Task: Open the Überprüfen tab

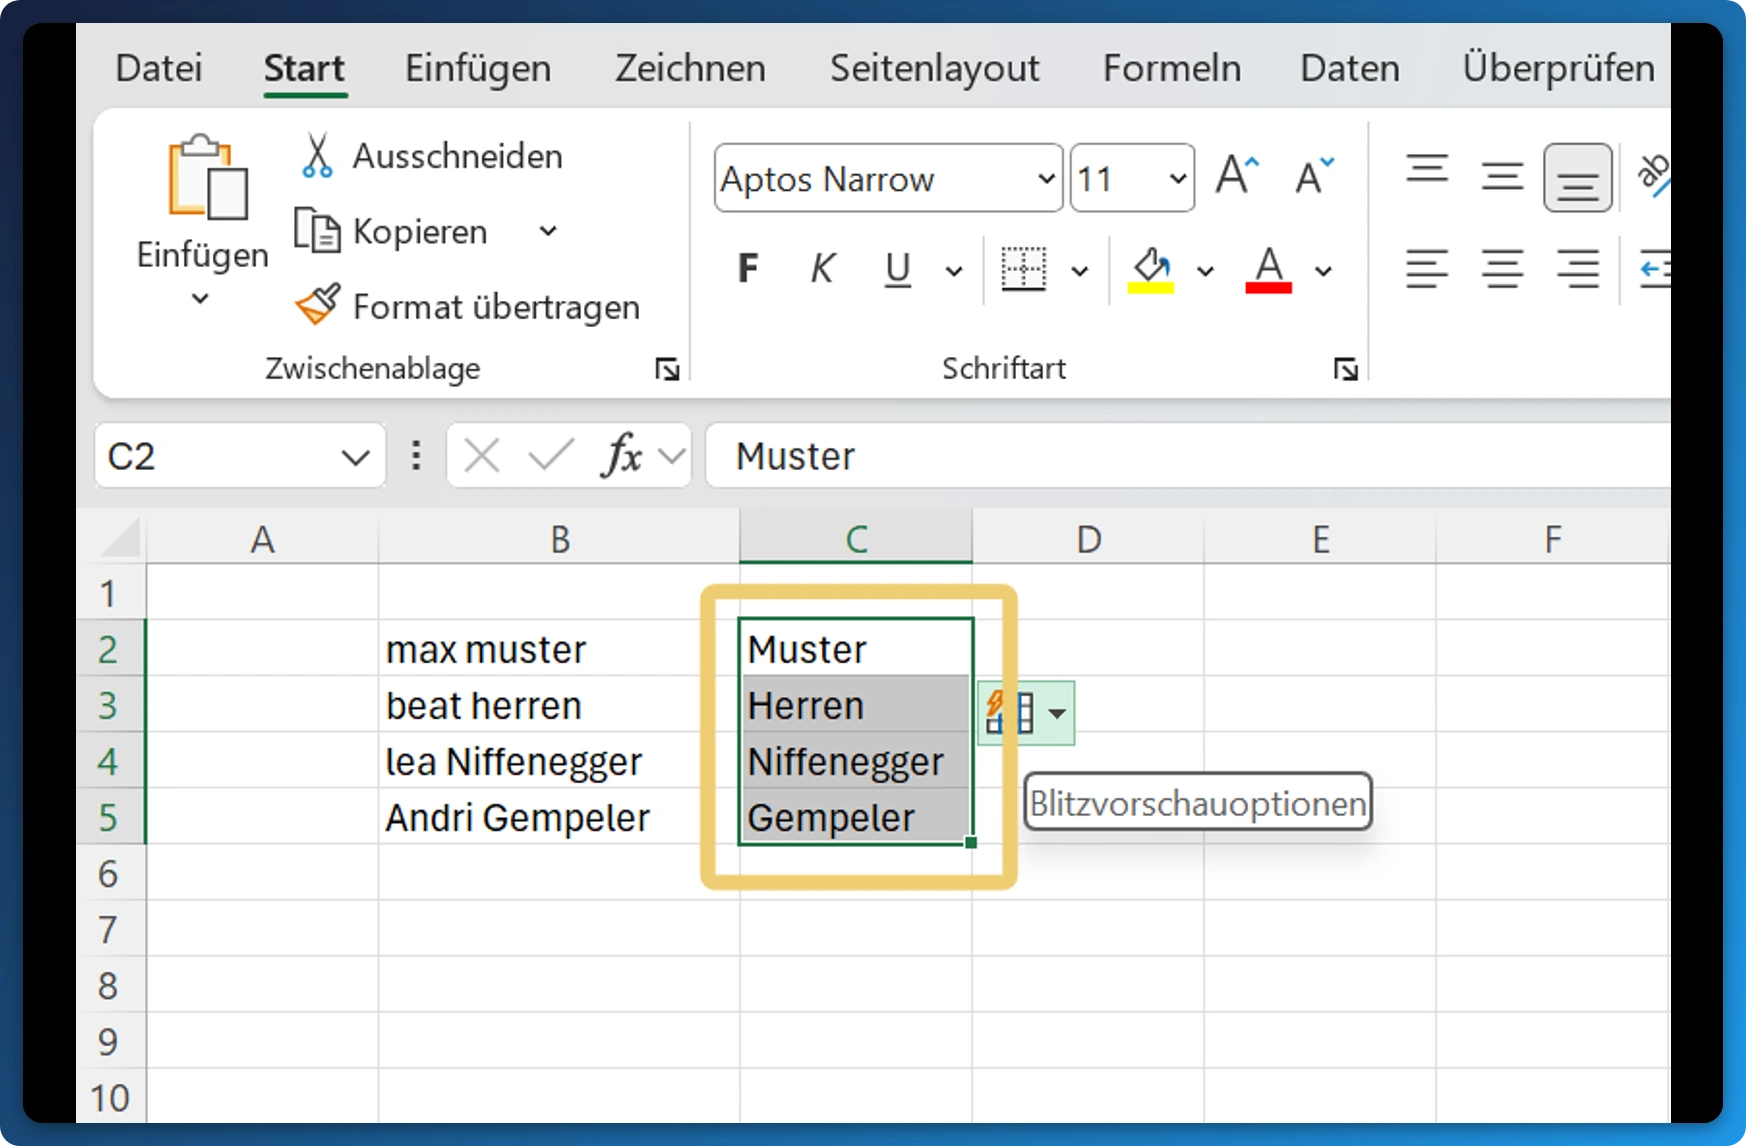Action: click(1558, 68)
